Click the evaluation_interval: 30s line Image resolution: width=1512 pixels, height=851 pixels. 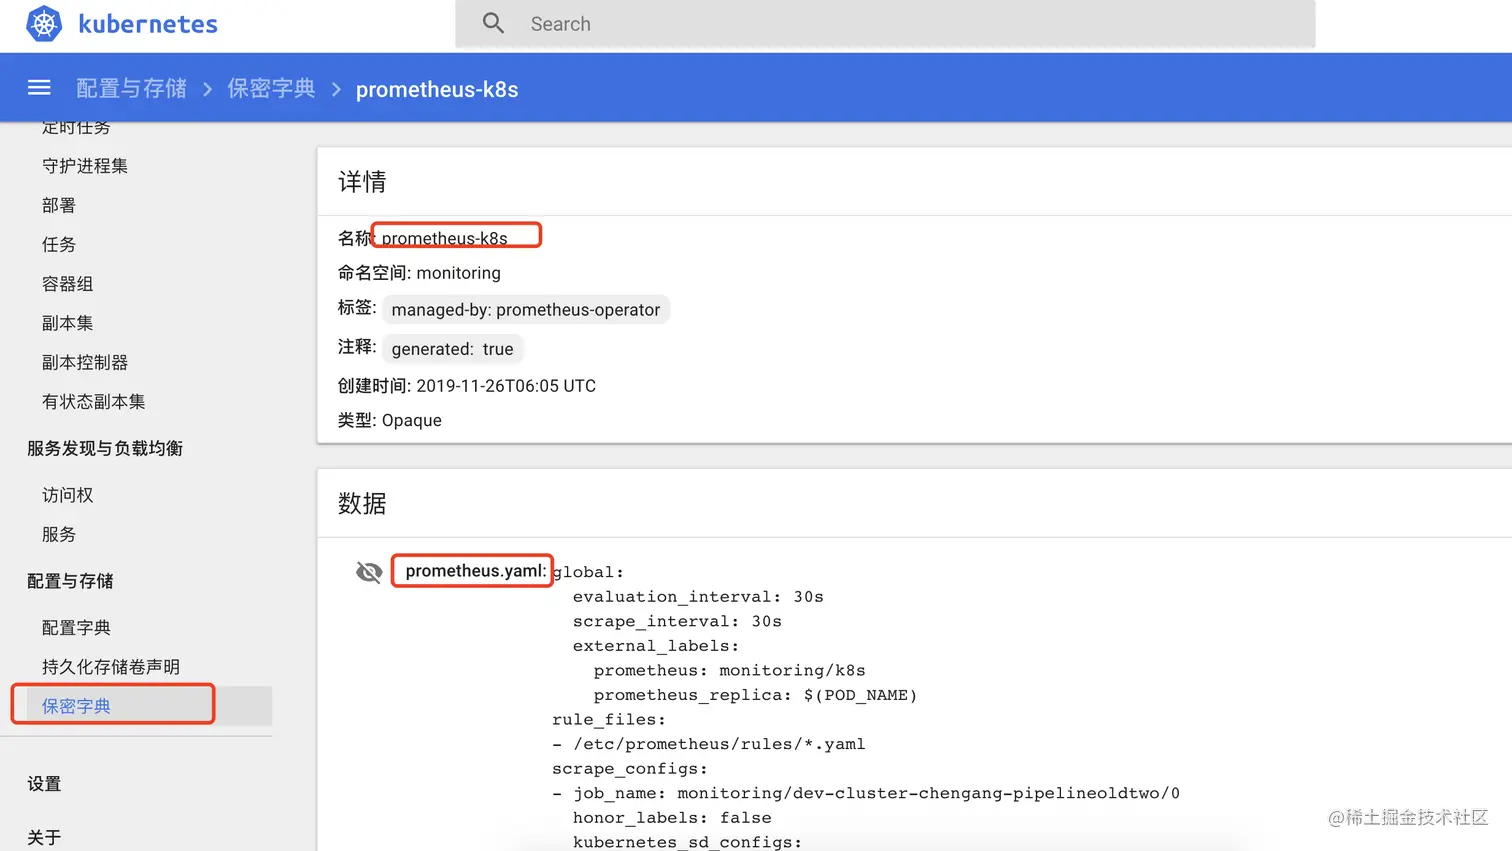click(x=698, y=597)
